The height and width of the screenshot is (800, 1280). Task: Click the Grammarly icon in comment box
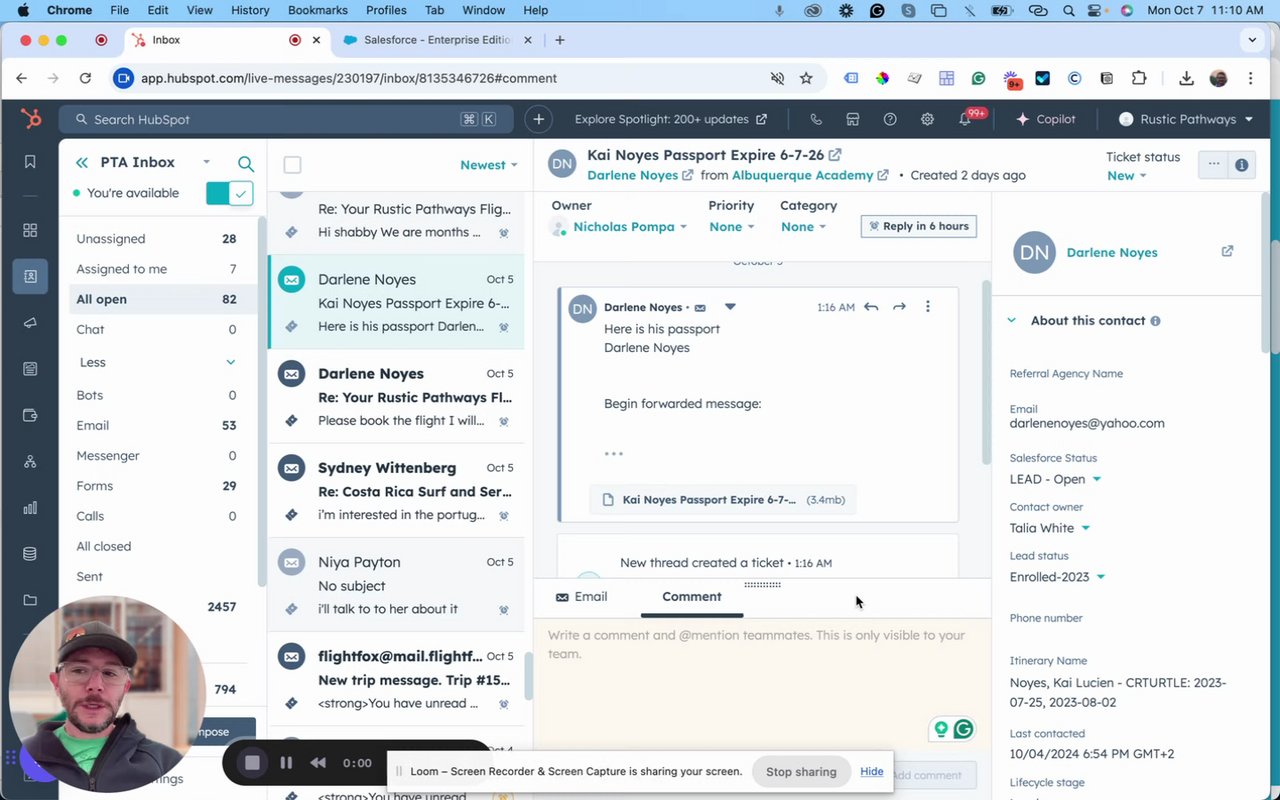[964, 729]
